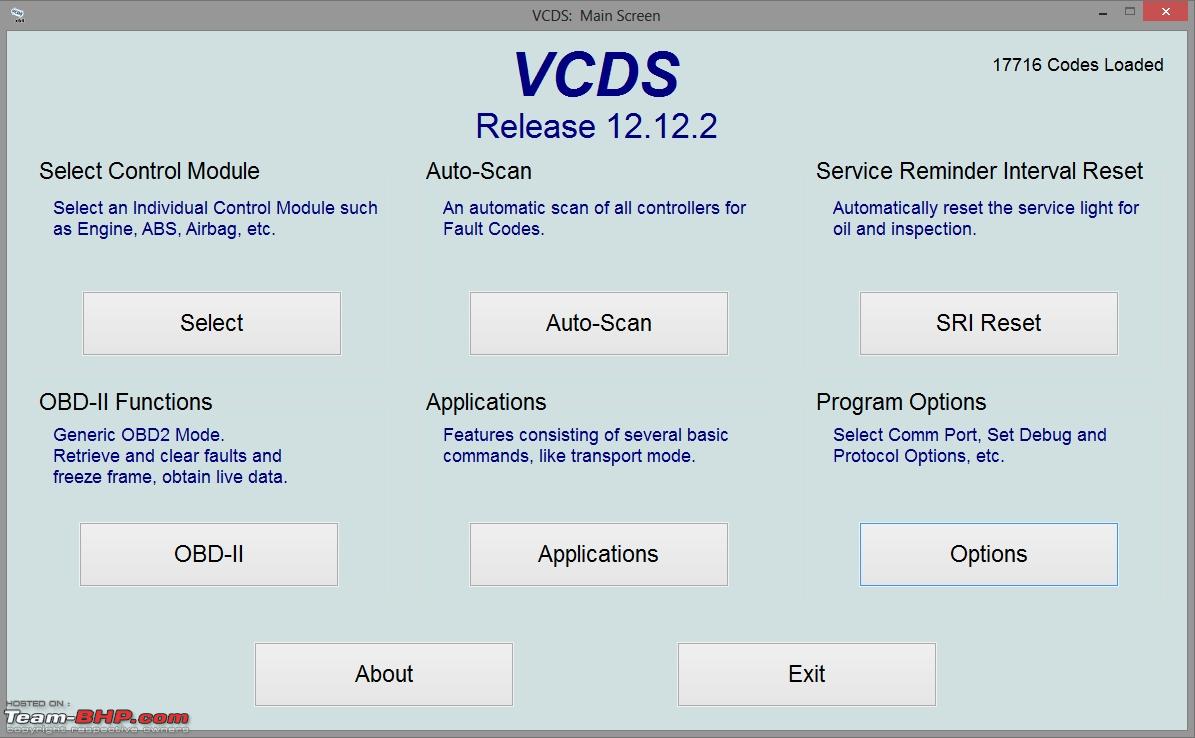Click the 'Program Options' heading

click(901, 402)
